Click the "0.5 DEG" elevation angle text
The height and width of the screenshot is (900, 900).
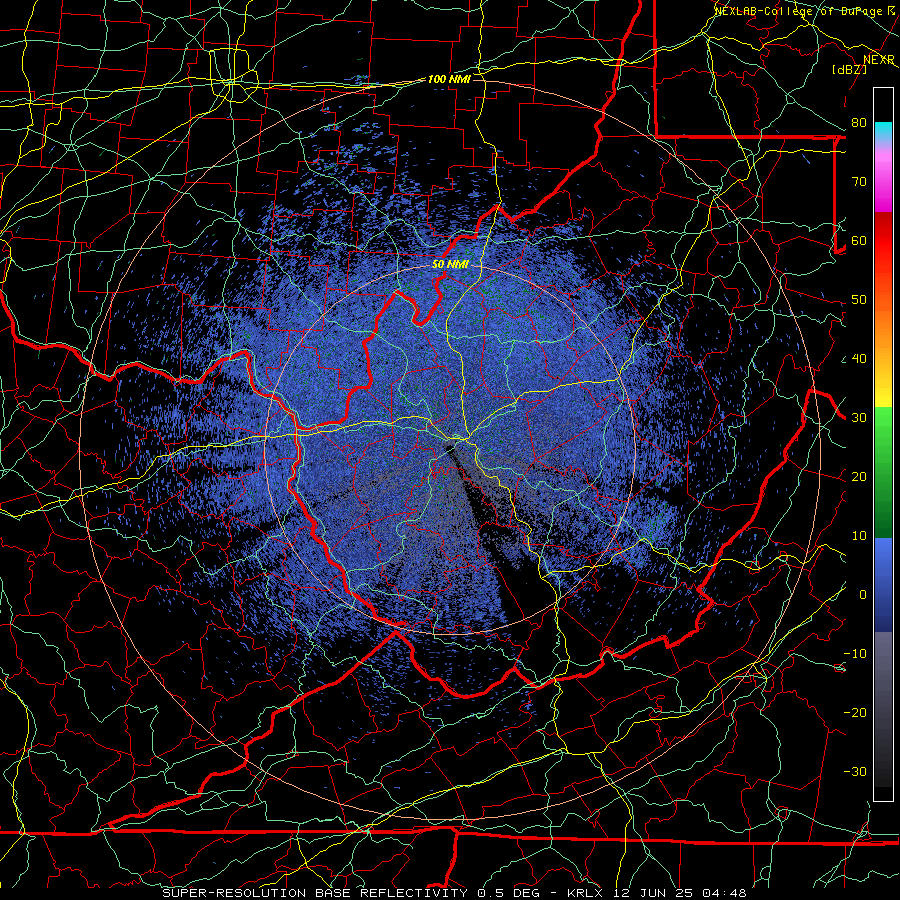pyautogui.click(x=511, y=893)
